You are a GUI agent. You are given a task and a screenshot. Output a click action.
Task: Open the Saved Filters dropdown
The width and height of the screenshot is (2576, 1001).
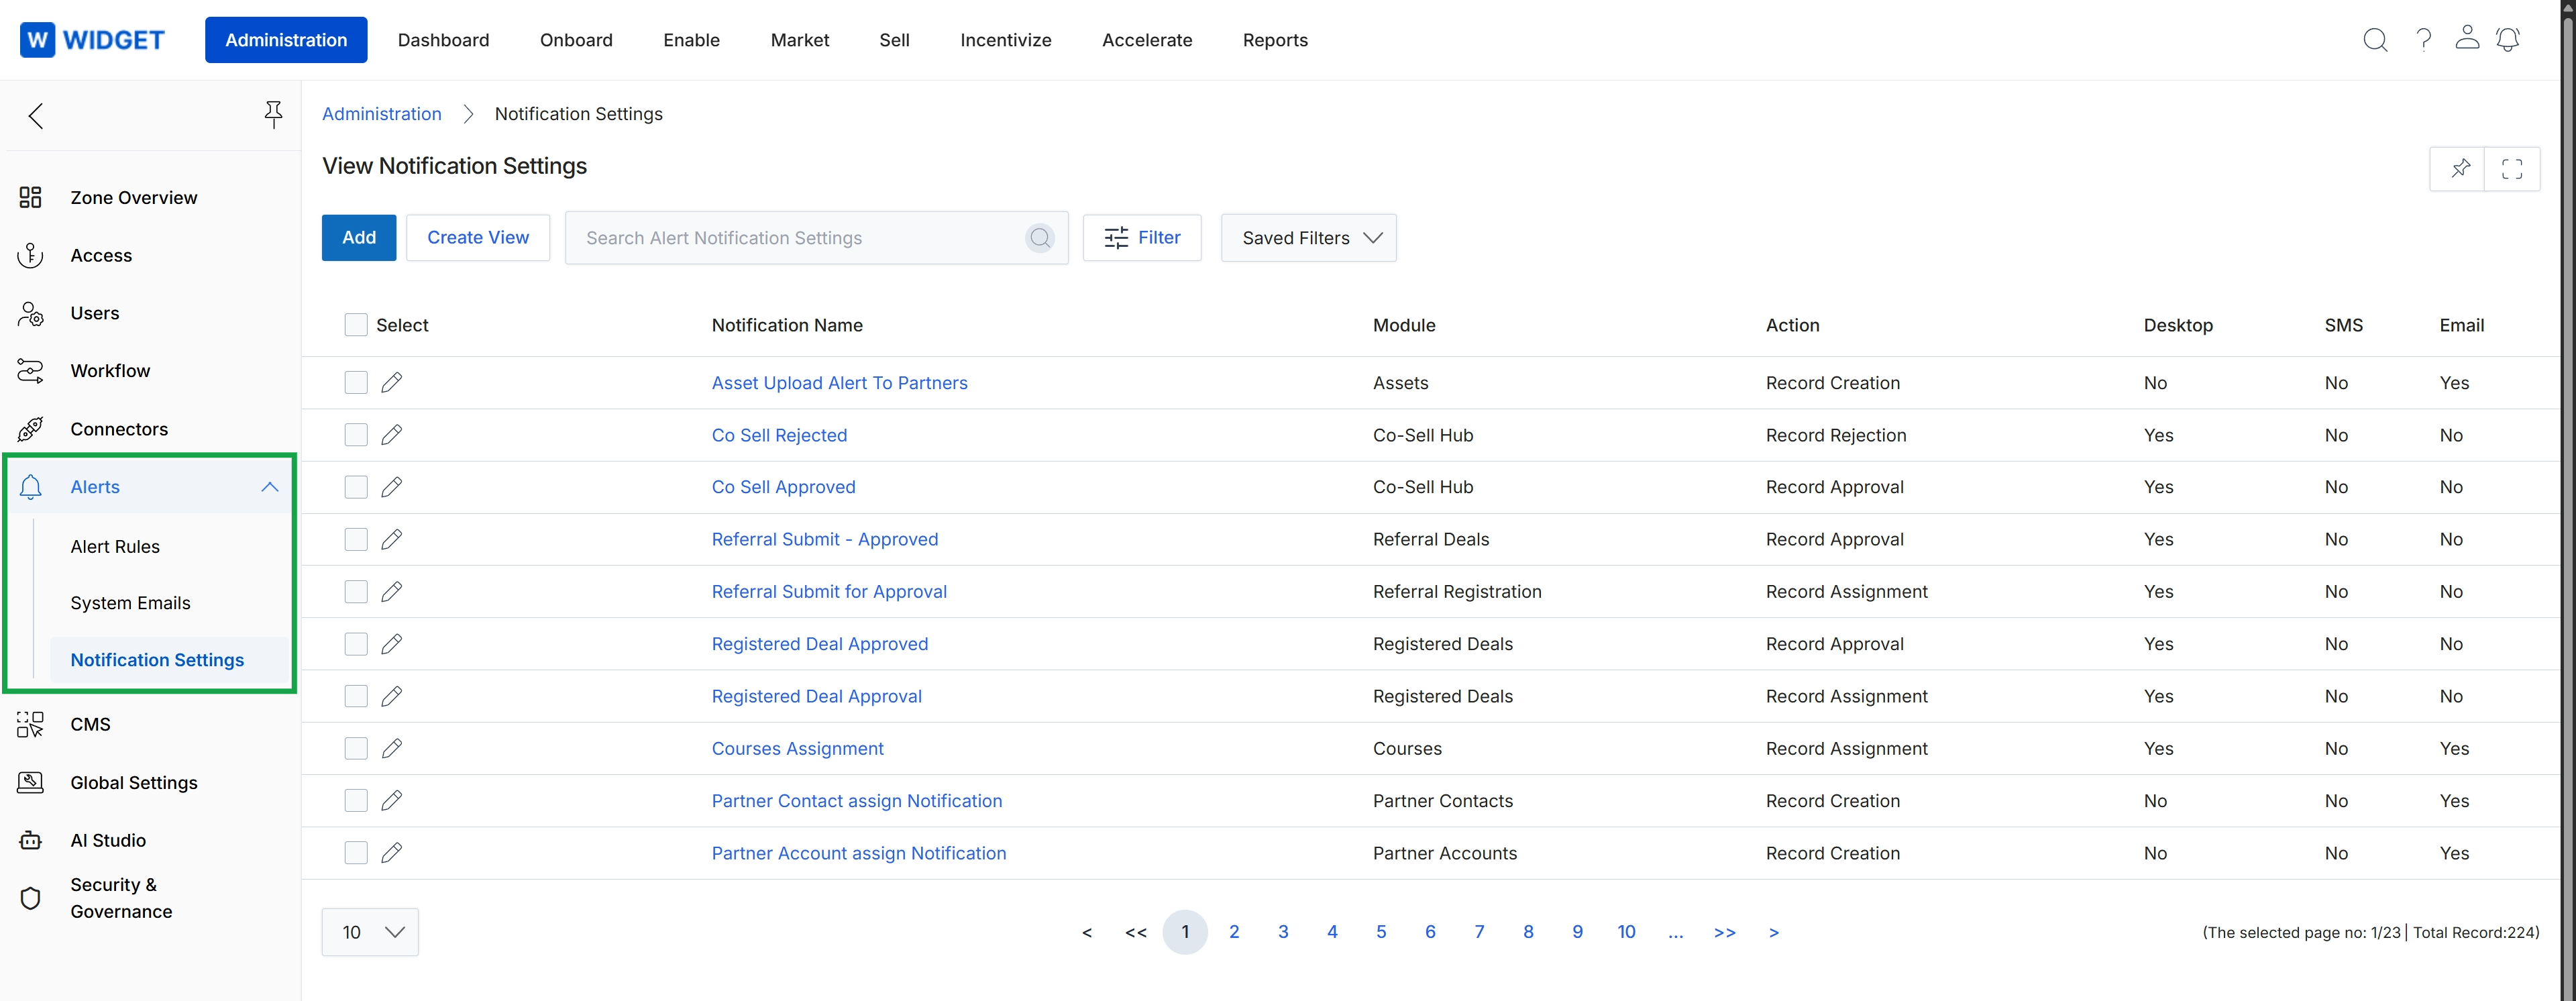pos(1308,238)
